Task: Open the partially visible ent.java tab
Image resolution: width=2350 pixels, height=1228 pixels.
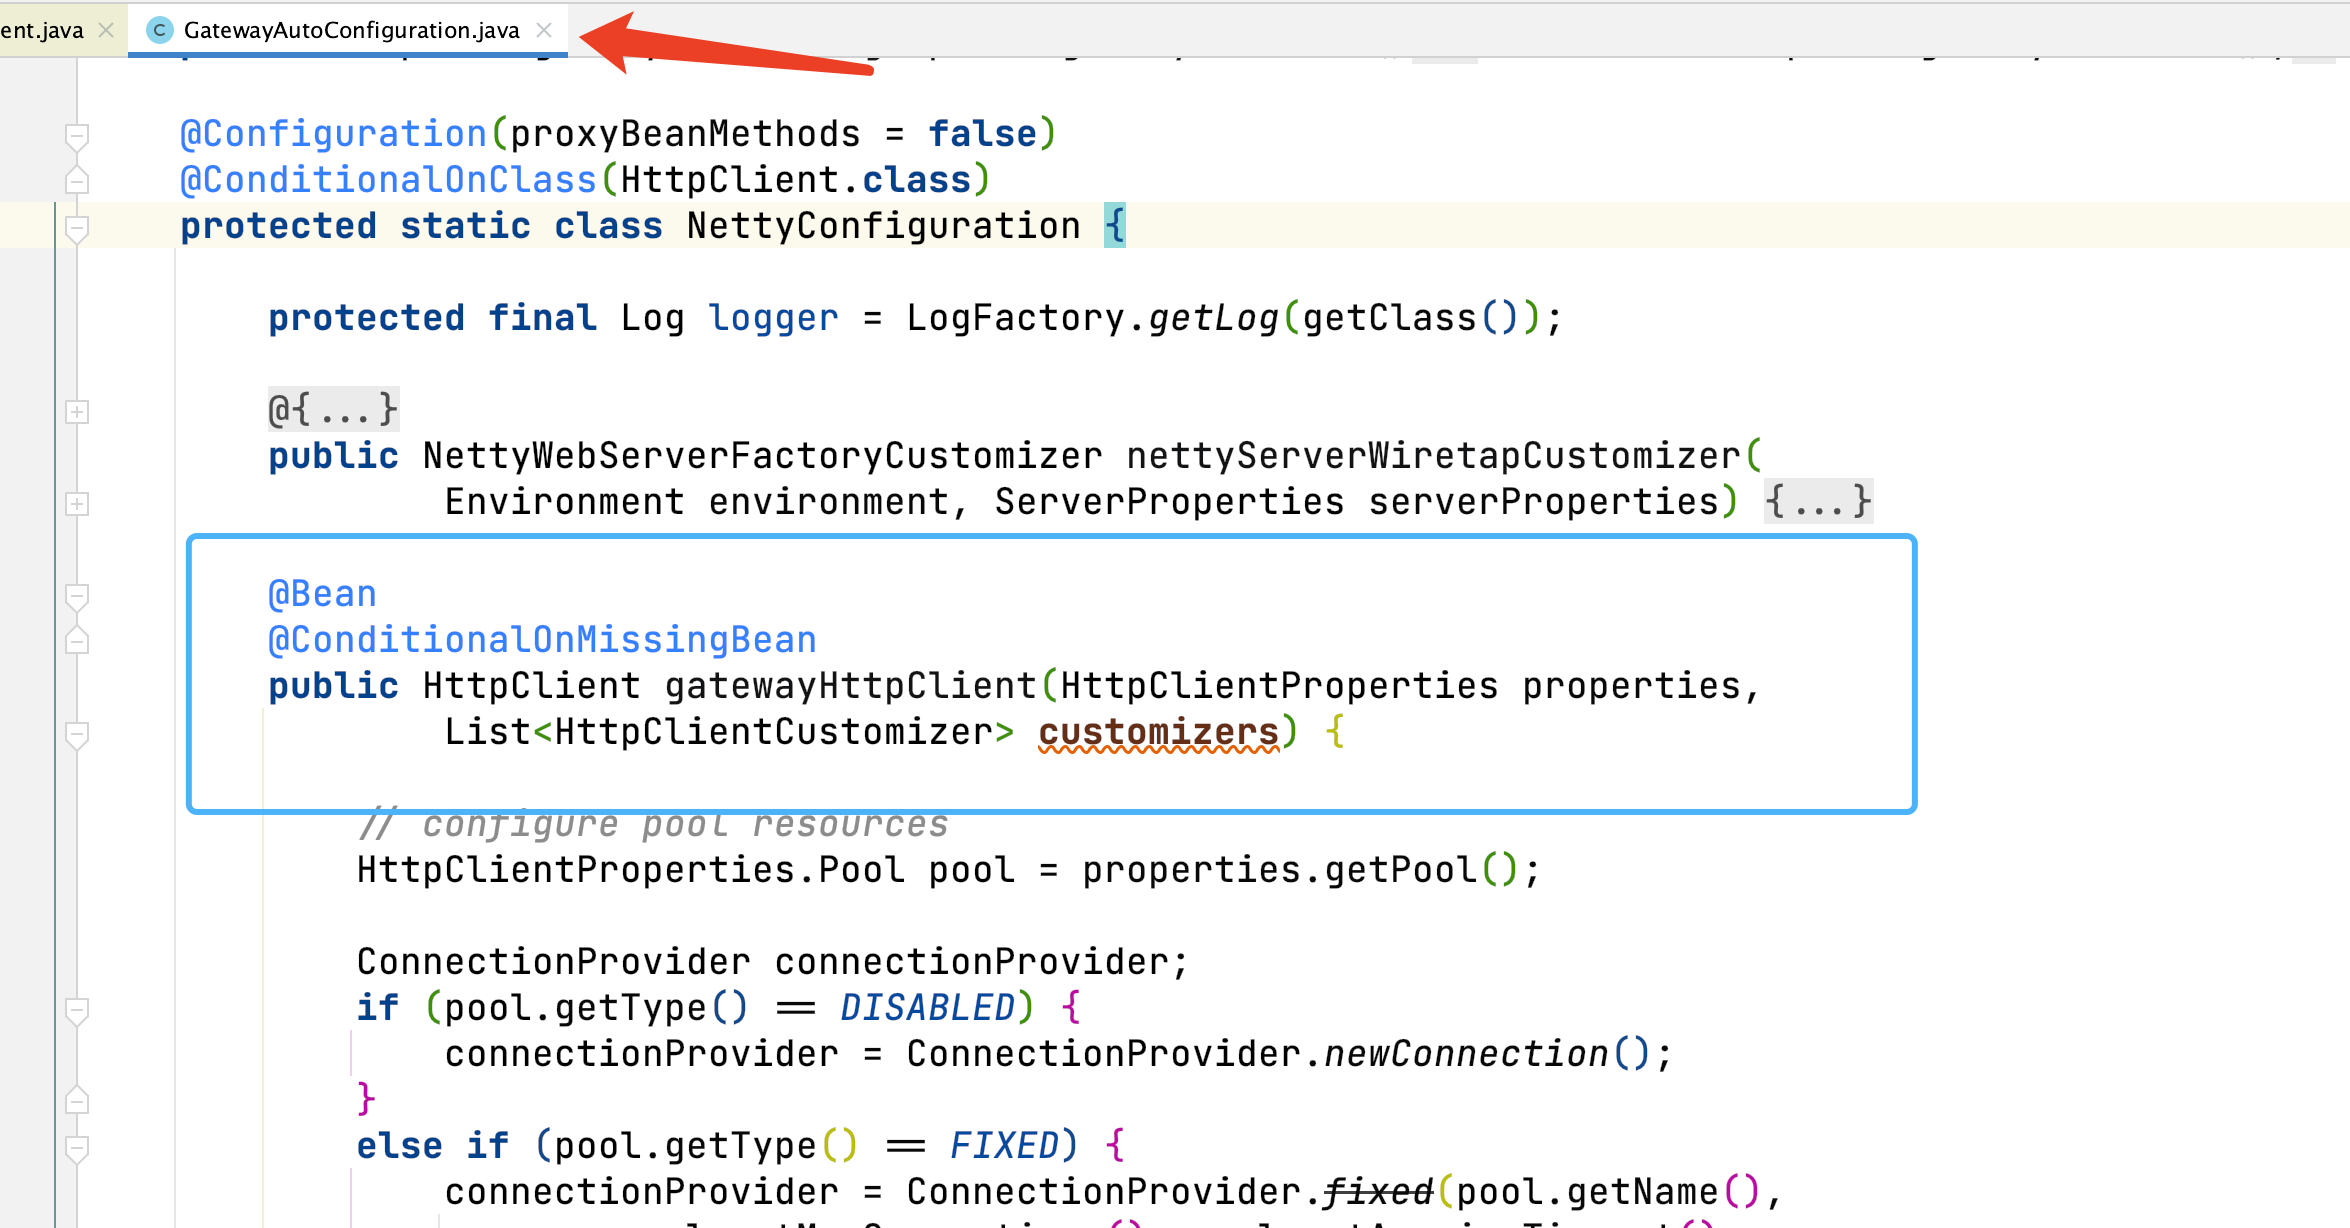Action: tap(42, 30)
